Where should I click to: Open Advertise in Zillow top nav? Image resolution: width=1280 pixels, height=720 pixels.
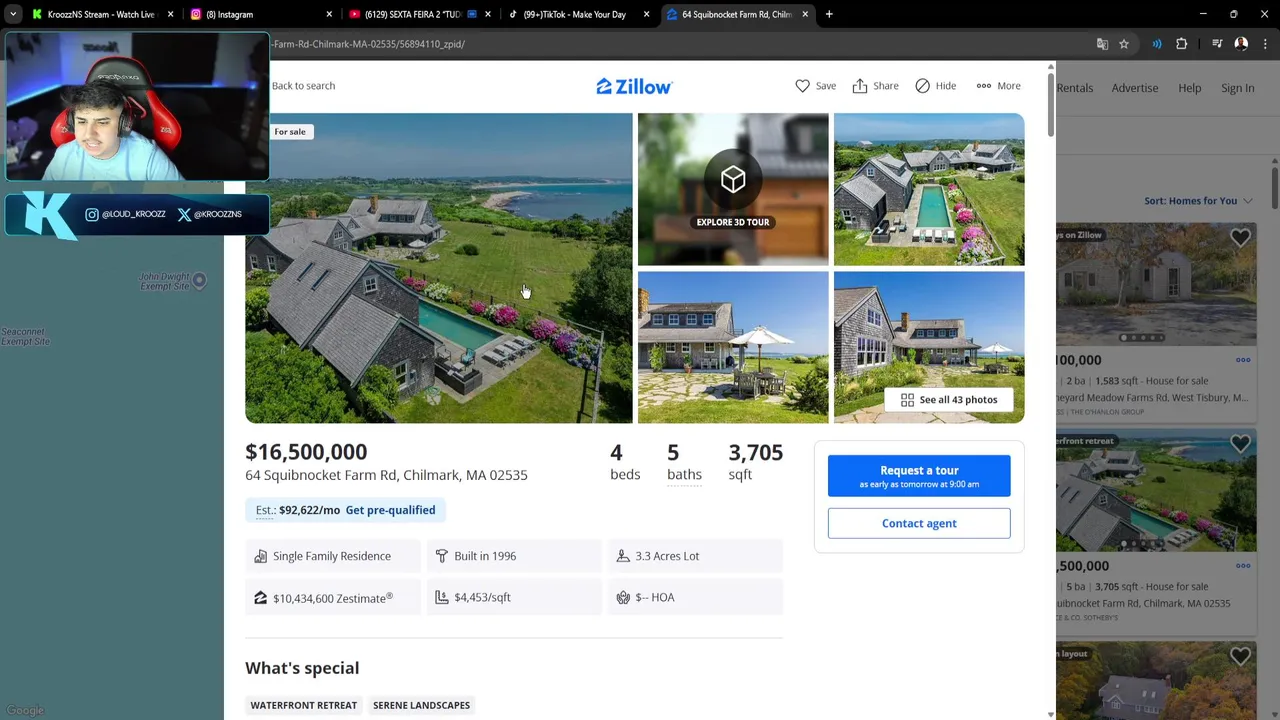point(1135,88)
